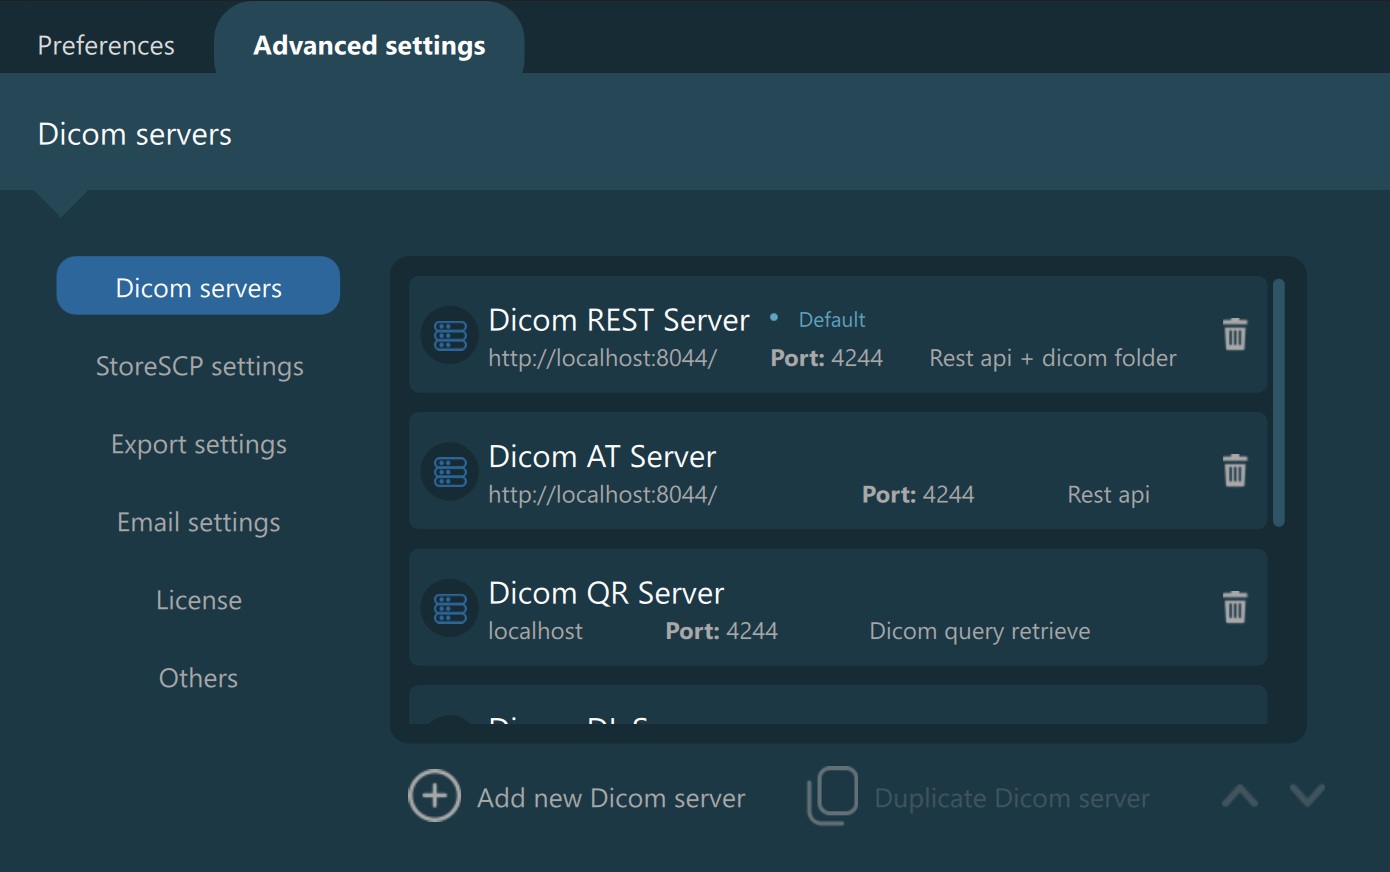Select the Advanced settings tab
Screen dimensions: 1390x872
pos(369,46)
